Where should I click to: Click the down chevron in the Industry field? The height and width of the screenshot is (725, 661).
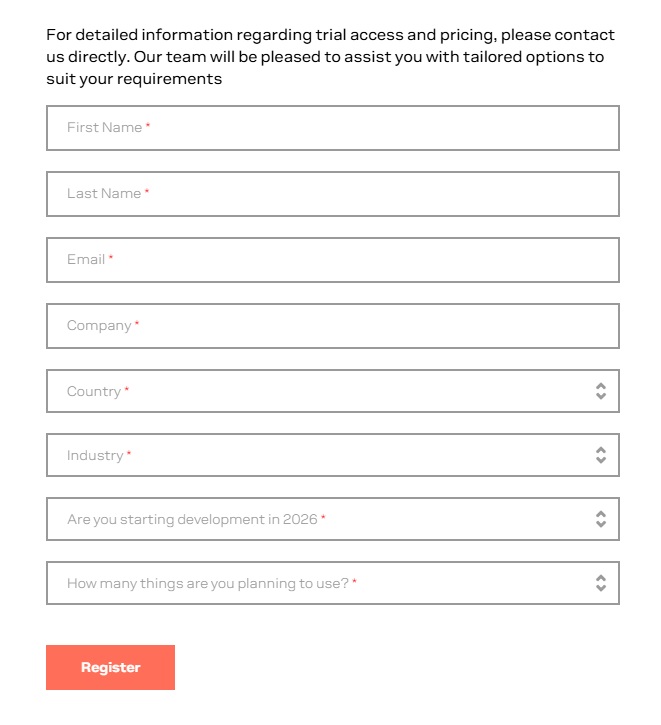pos(601,461)
